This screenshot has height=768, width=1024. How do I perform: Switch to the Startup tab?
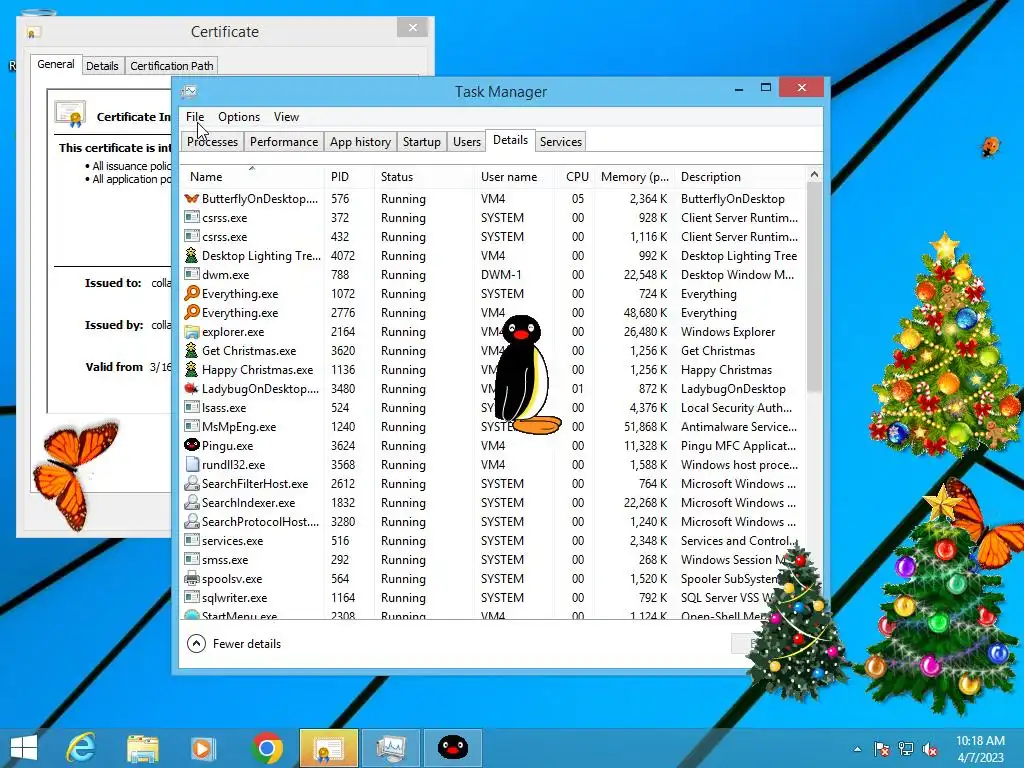pyautogui.click(x=421, y=142)
